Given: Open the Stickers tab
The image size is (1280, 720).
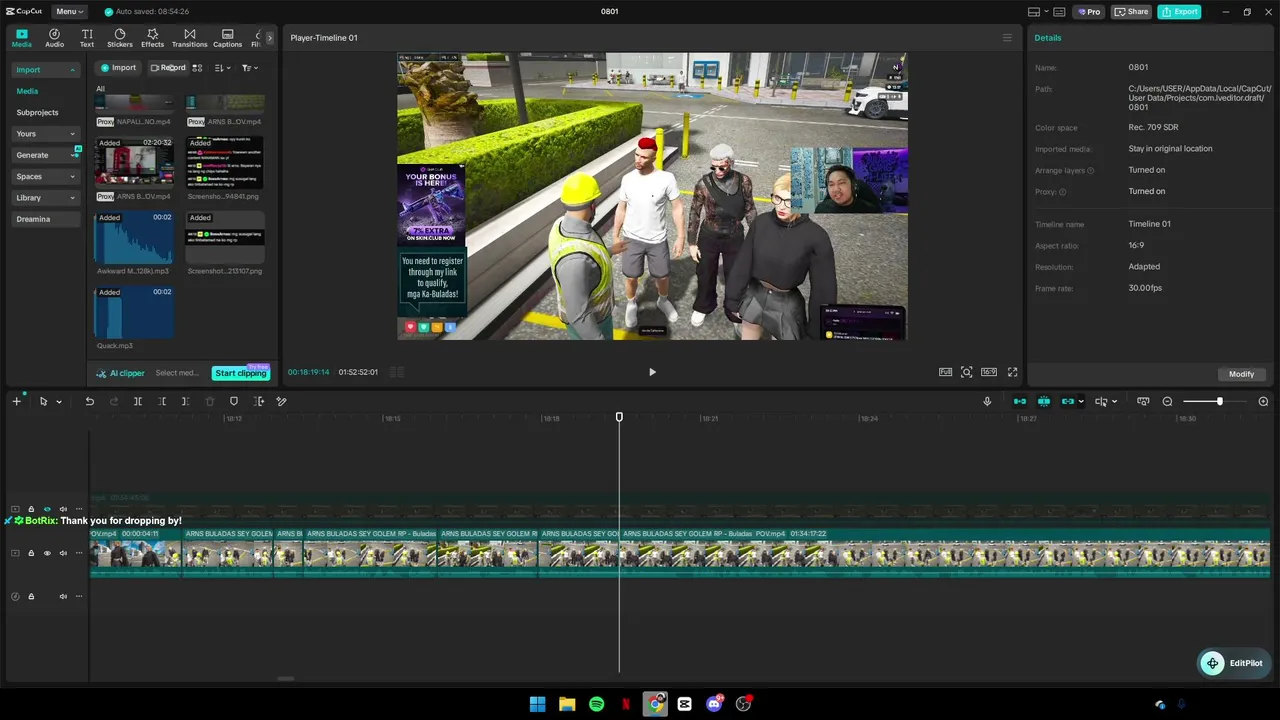Looking at the screenshot, I should click(x=120, y=38).
